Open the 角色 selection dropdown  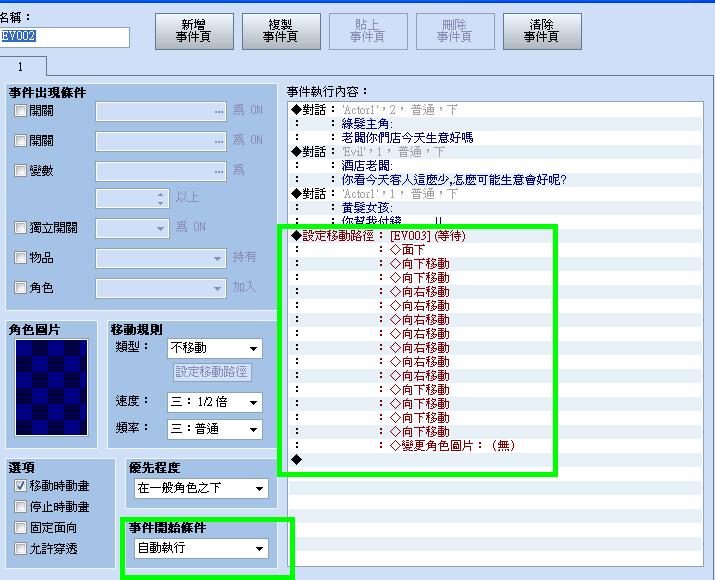coord(161,288)
